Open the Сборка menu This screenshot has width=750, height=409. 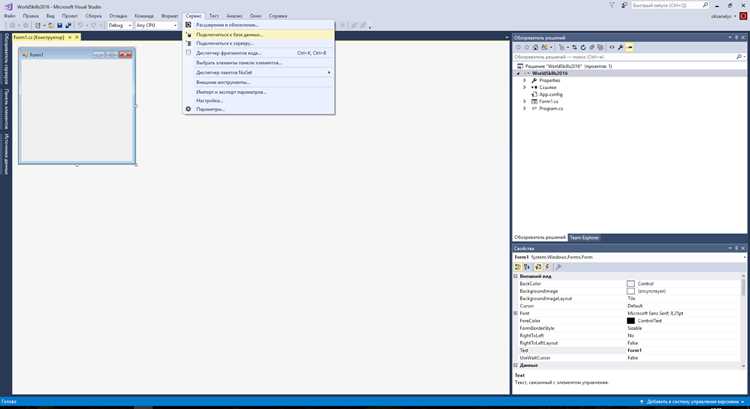(x=93, y=16)
